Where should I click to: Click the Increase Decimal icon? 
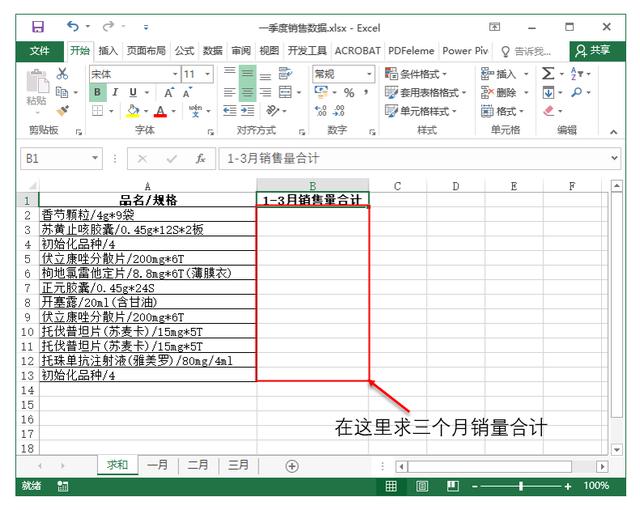[321, 111]
